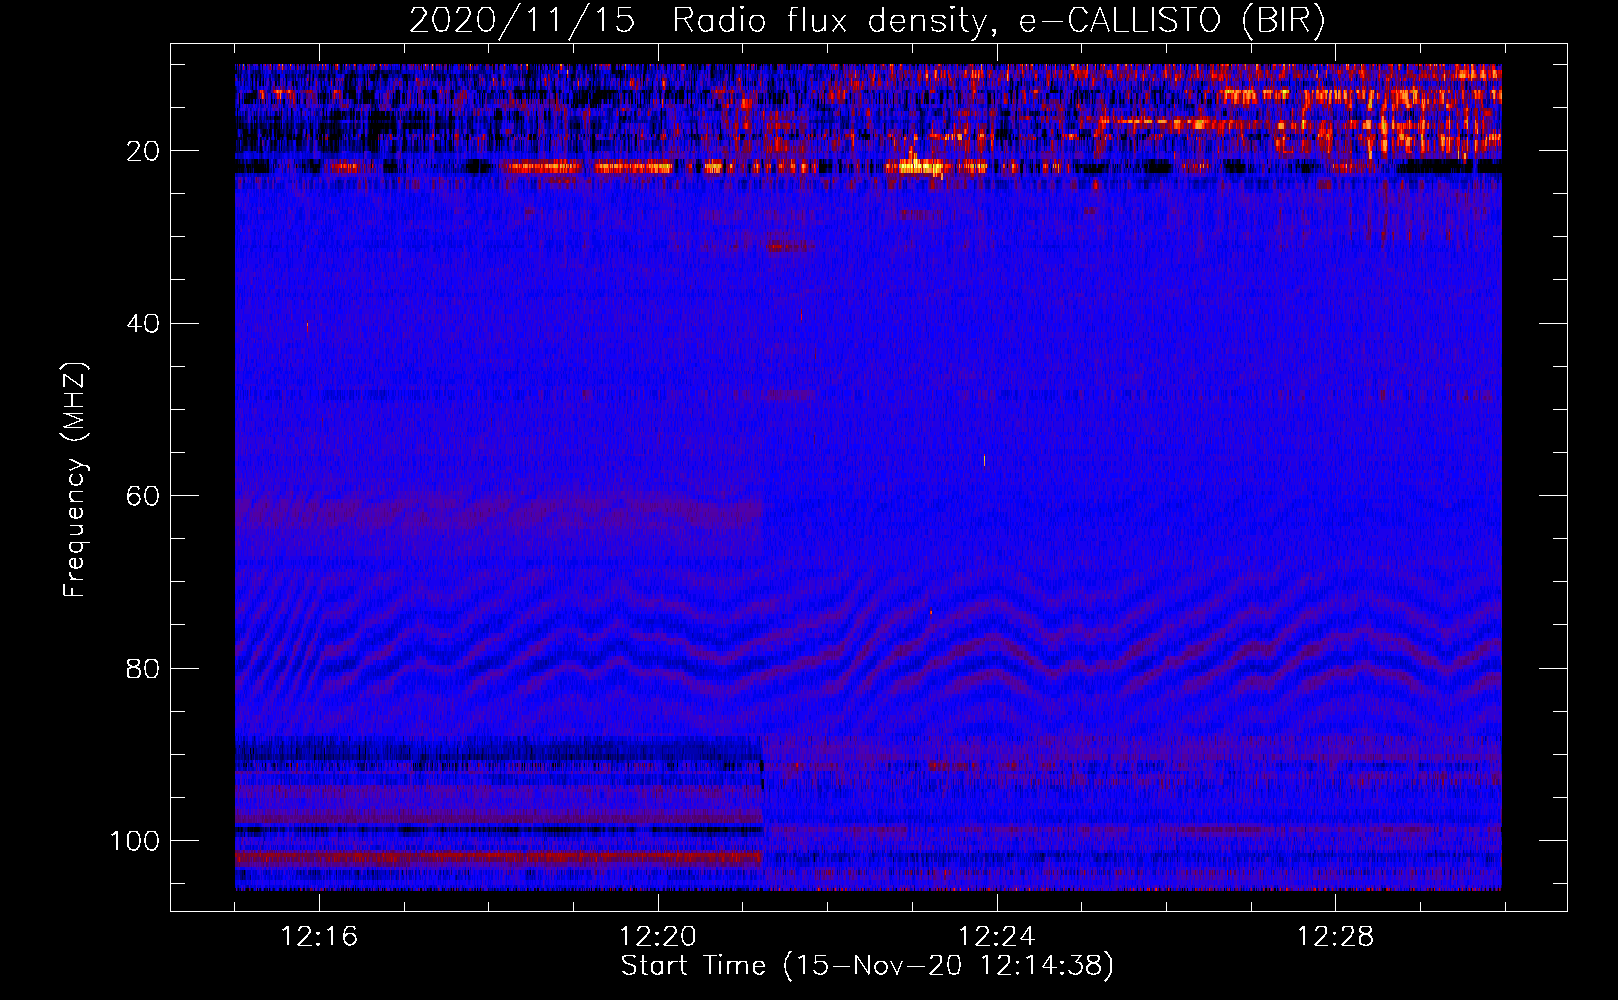Click the '12:24' time tick label
The height and width of the screenshot is (1000, 1618).
click(x=997, y=937)
